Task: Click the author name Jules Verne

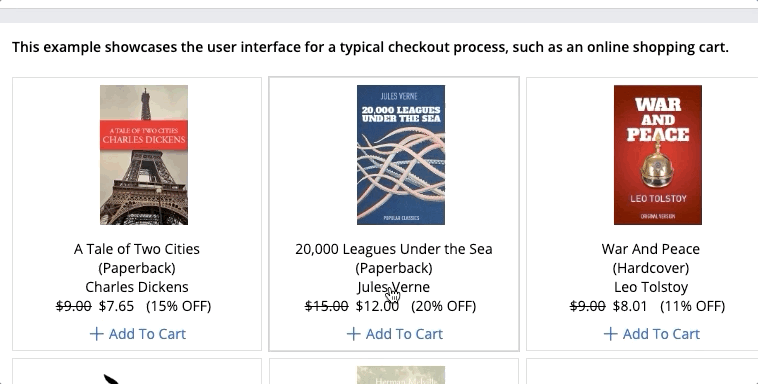Action: (x=394, y=287)
